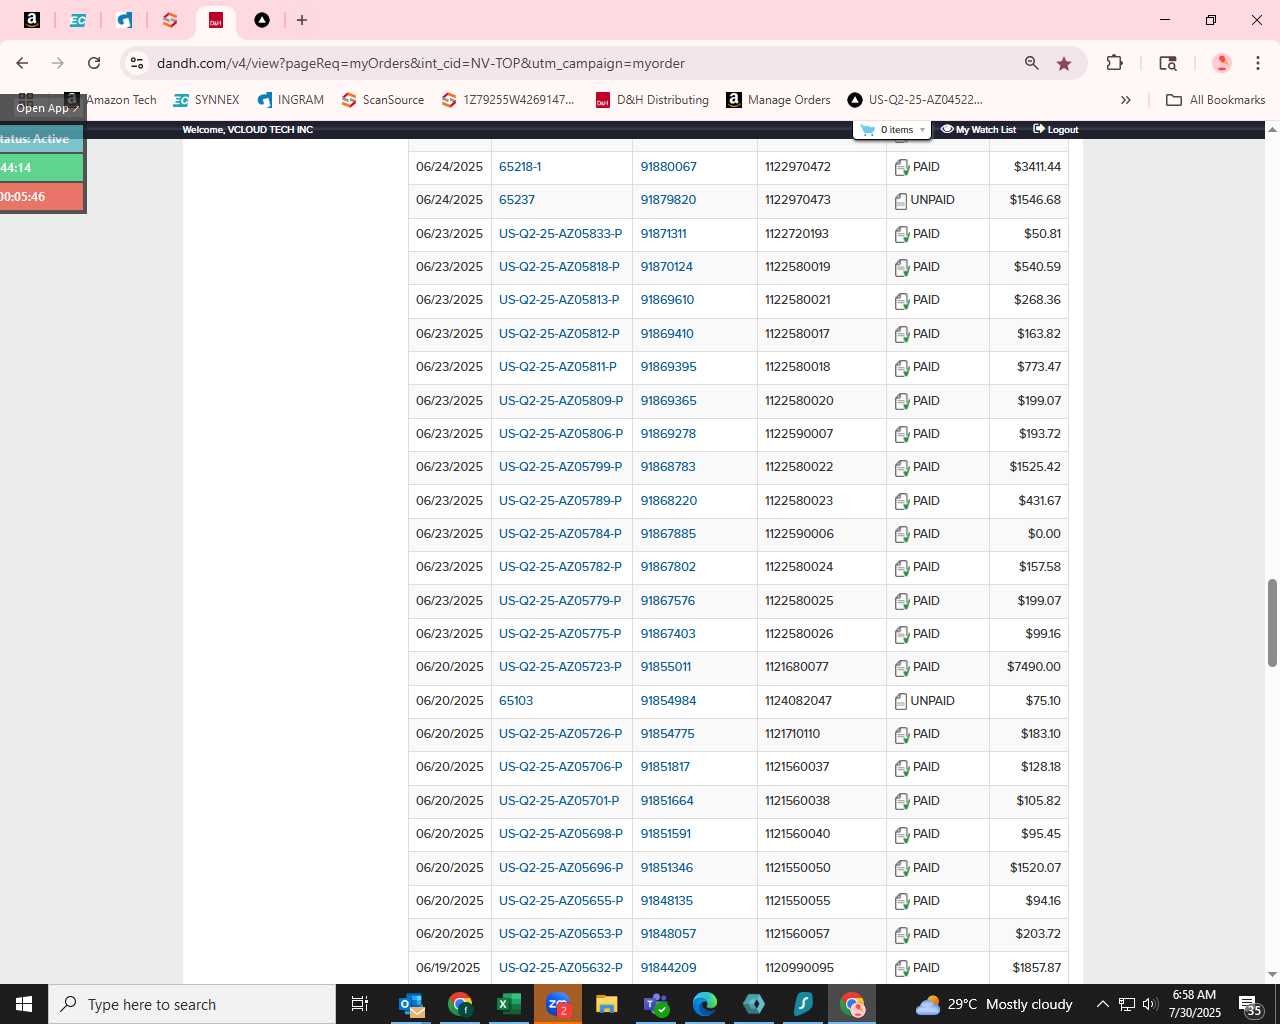The image size is (1280, 1024).
Task: Bookmark this page with the star icon
Action: 1064,63
